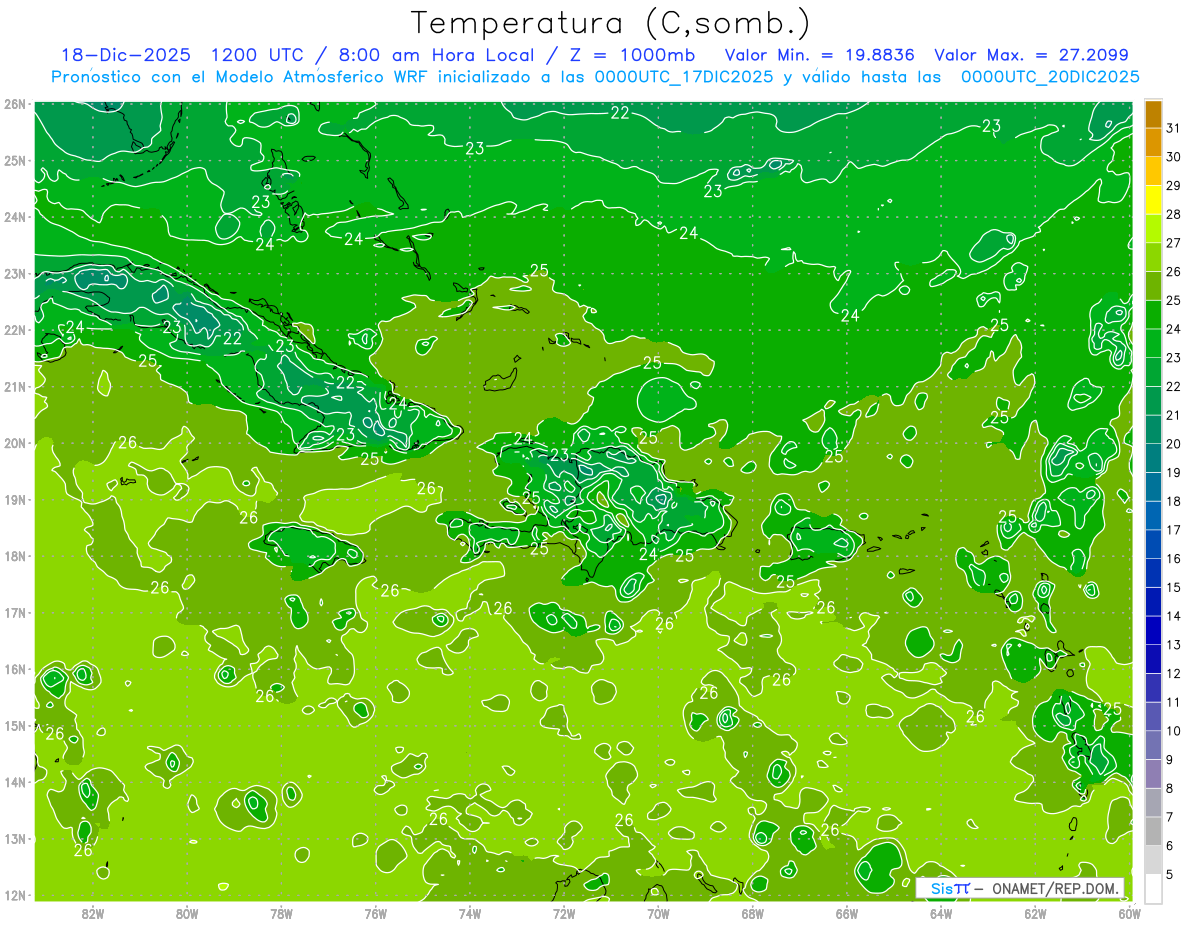Click the "29" color scale label
Image resolution: width=1200 pixels, height=927 pixels.
point(1174,186)
